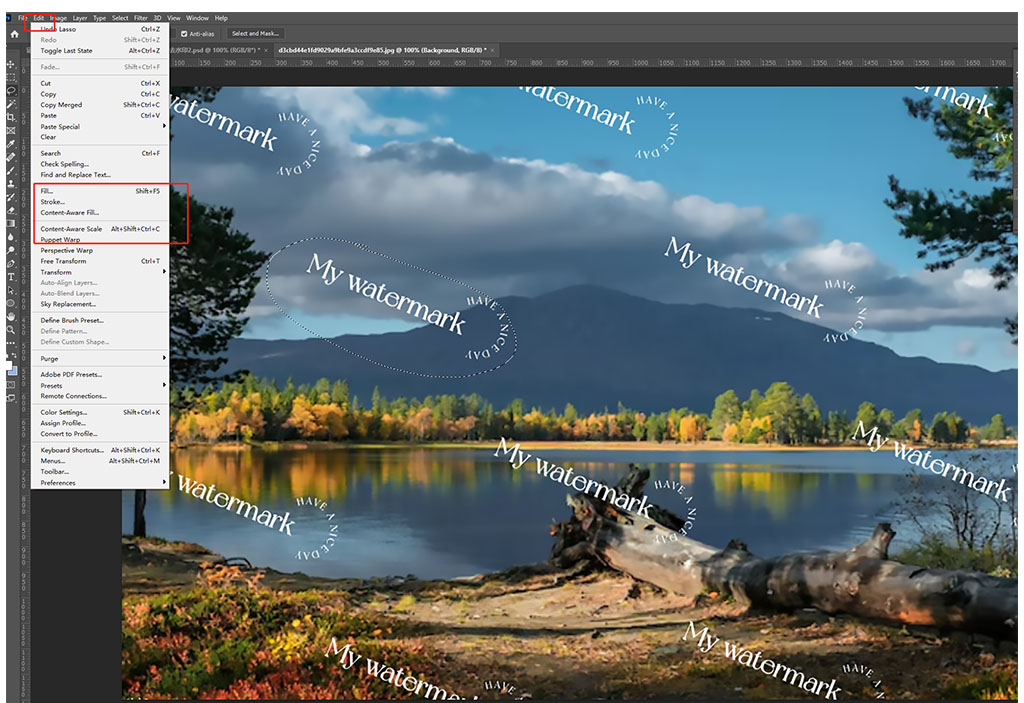Choose Copy Merged menu item
The image size is (1024, 703).
(100, 105)
